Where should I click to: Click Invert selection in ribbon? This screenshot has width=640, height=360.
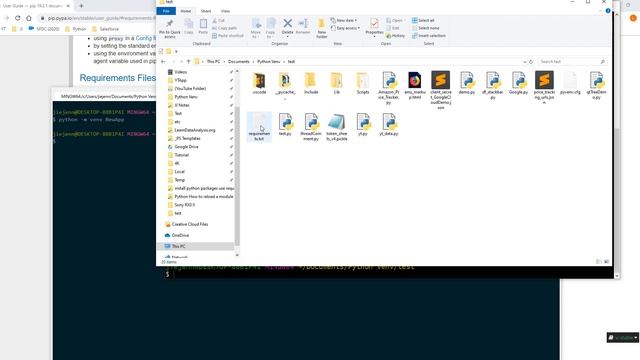click(429, 36)
